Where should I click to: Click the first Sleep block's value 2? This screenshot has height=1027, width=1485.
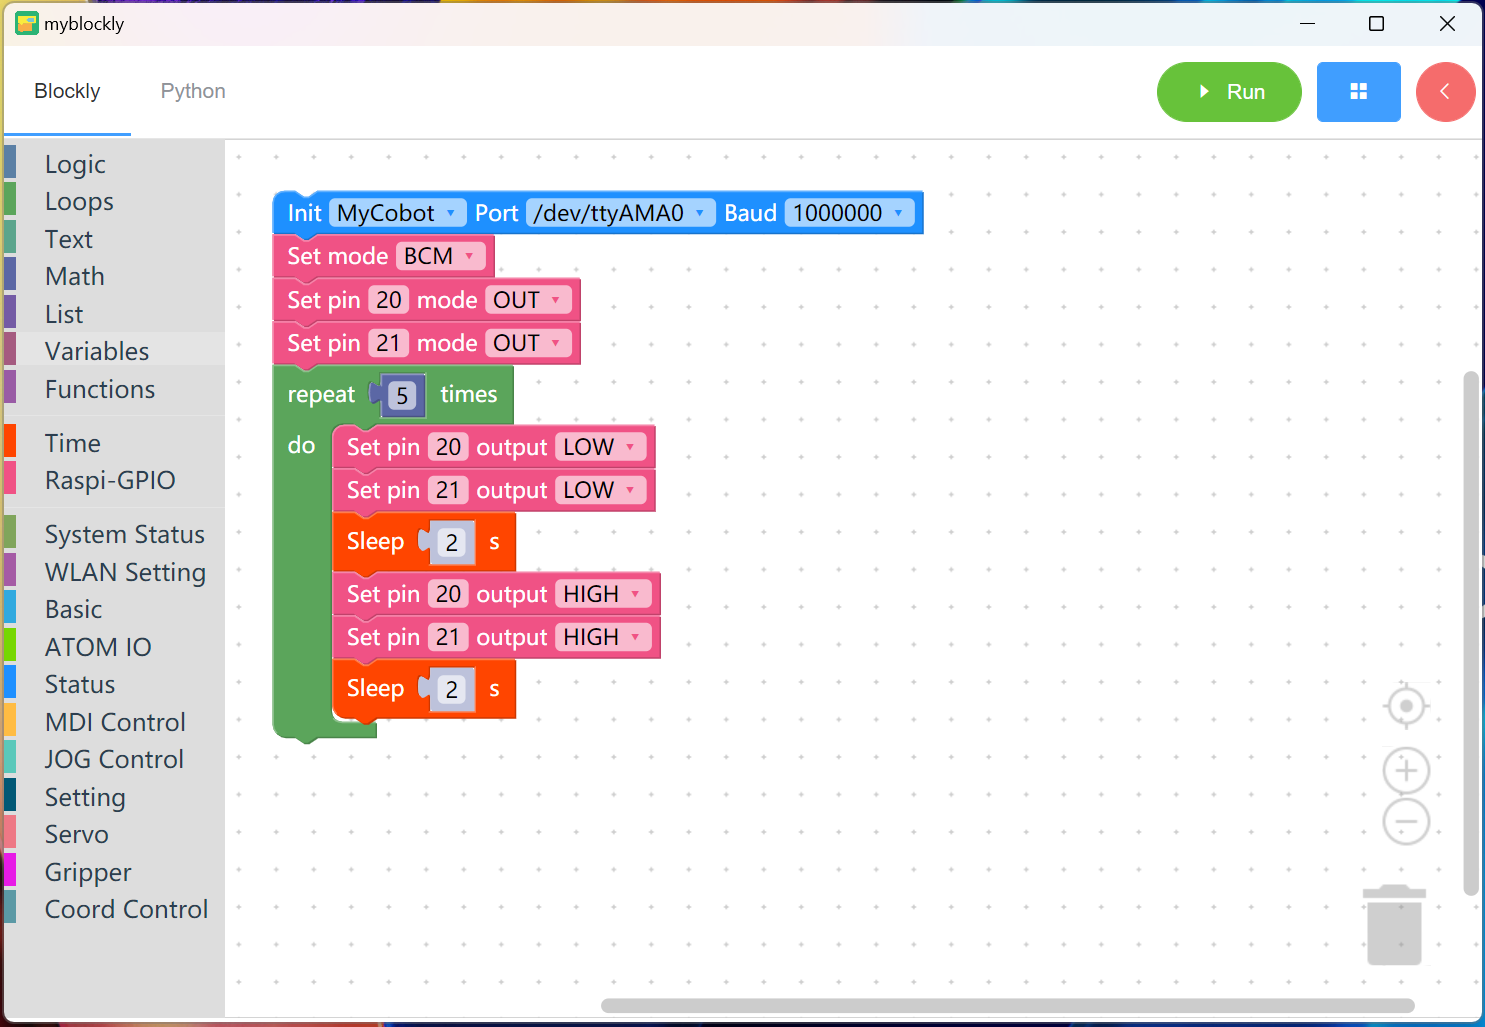(452, 543)
